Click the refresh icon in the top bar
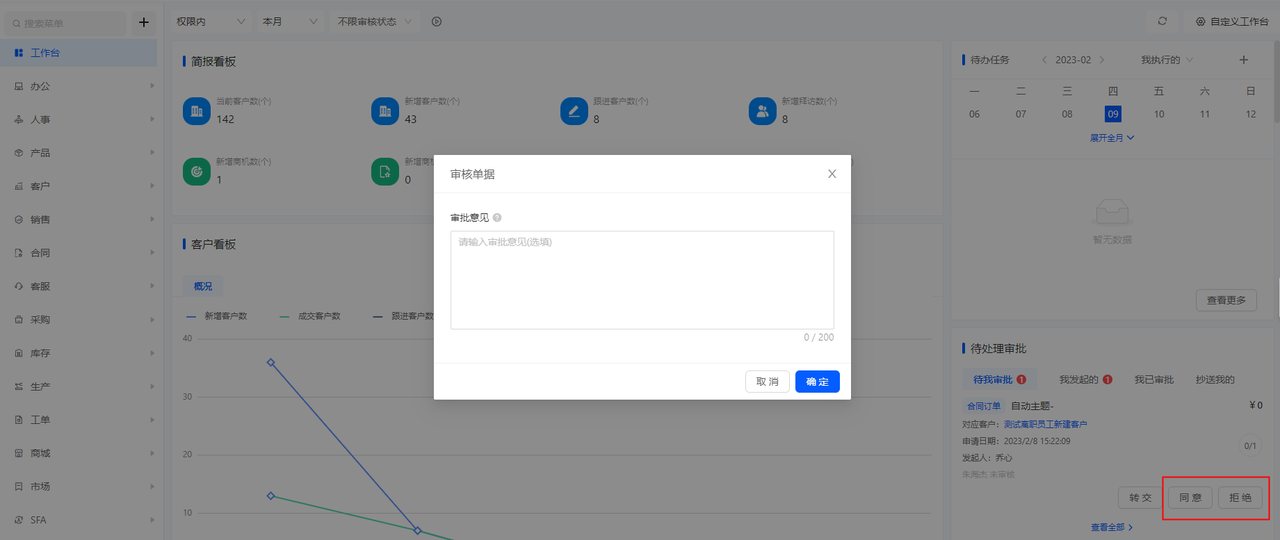 [x=1162, y=21]
